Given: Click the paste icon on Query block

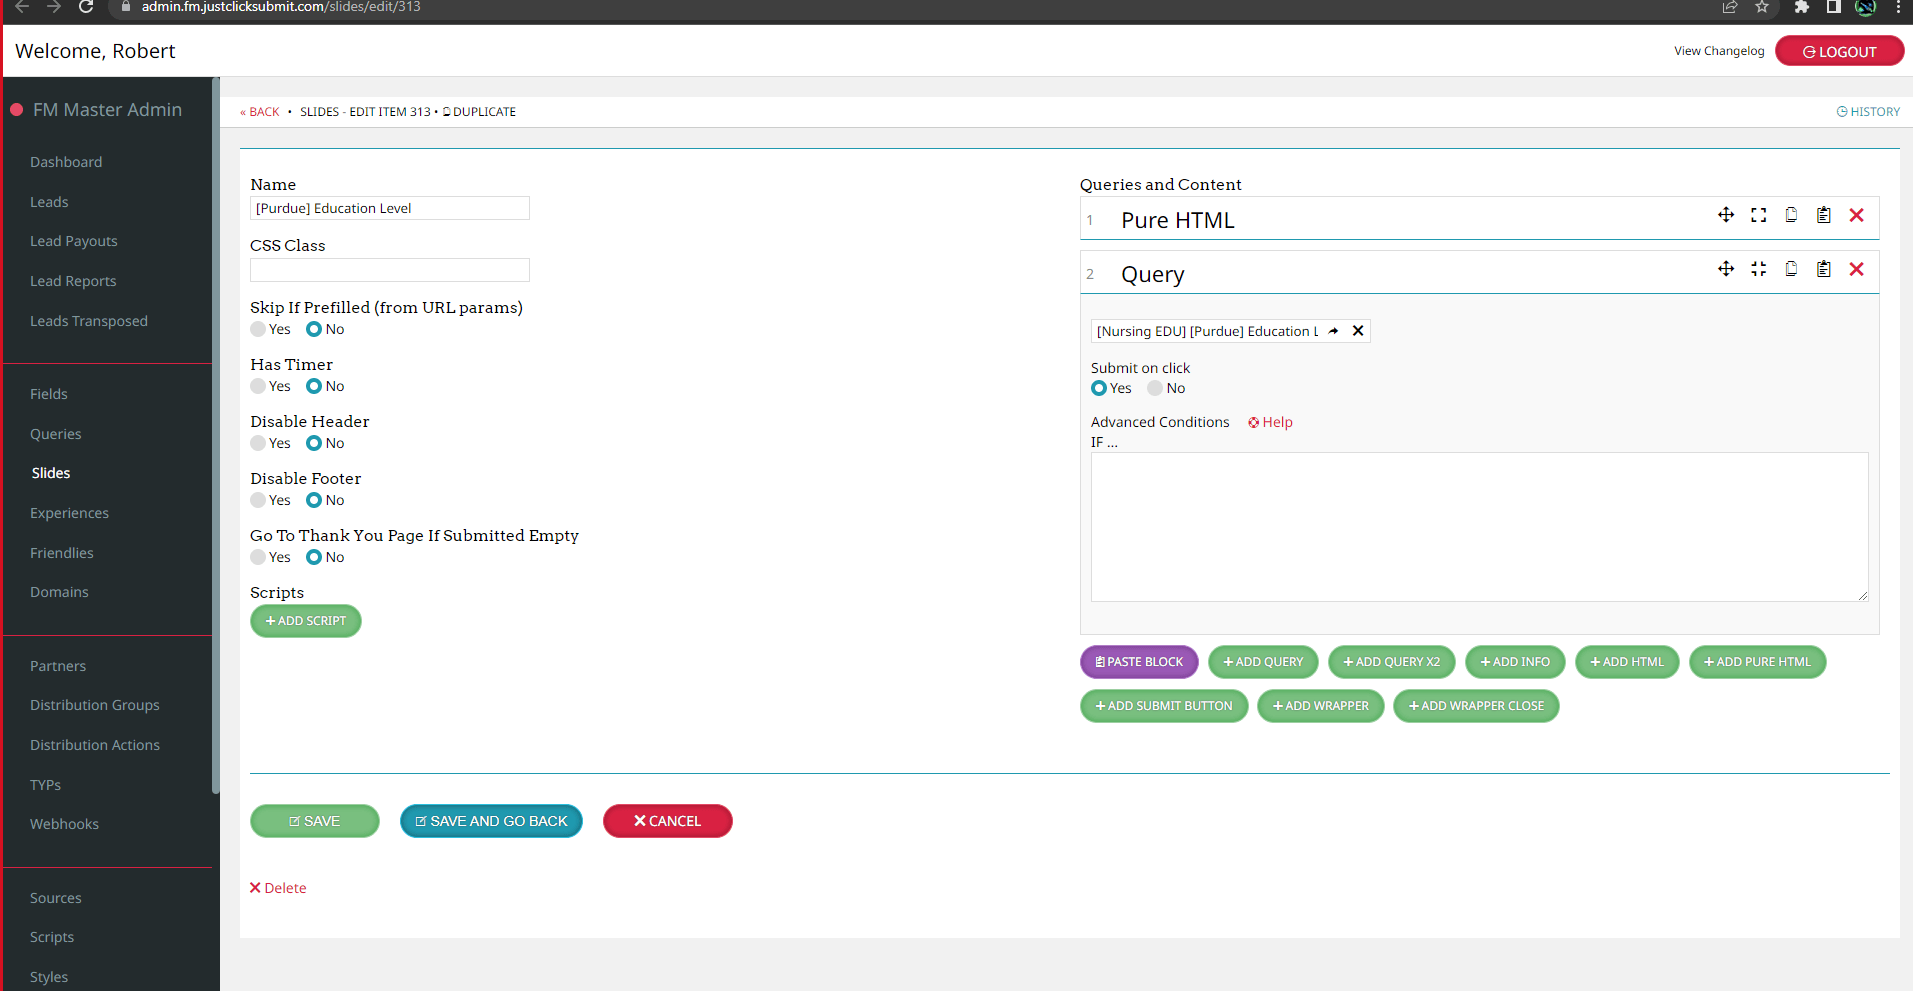Looking at the screenshot, I should pos(1823,269).
